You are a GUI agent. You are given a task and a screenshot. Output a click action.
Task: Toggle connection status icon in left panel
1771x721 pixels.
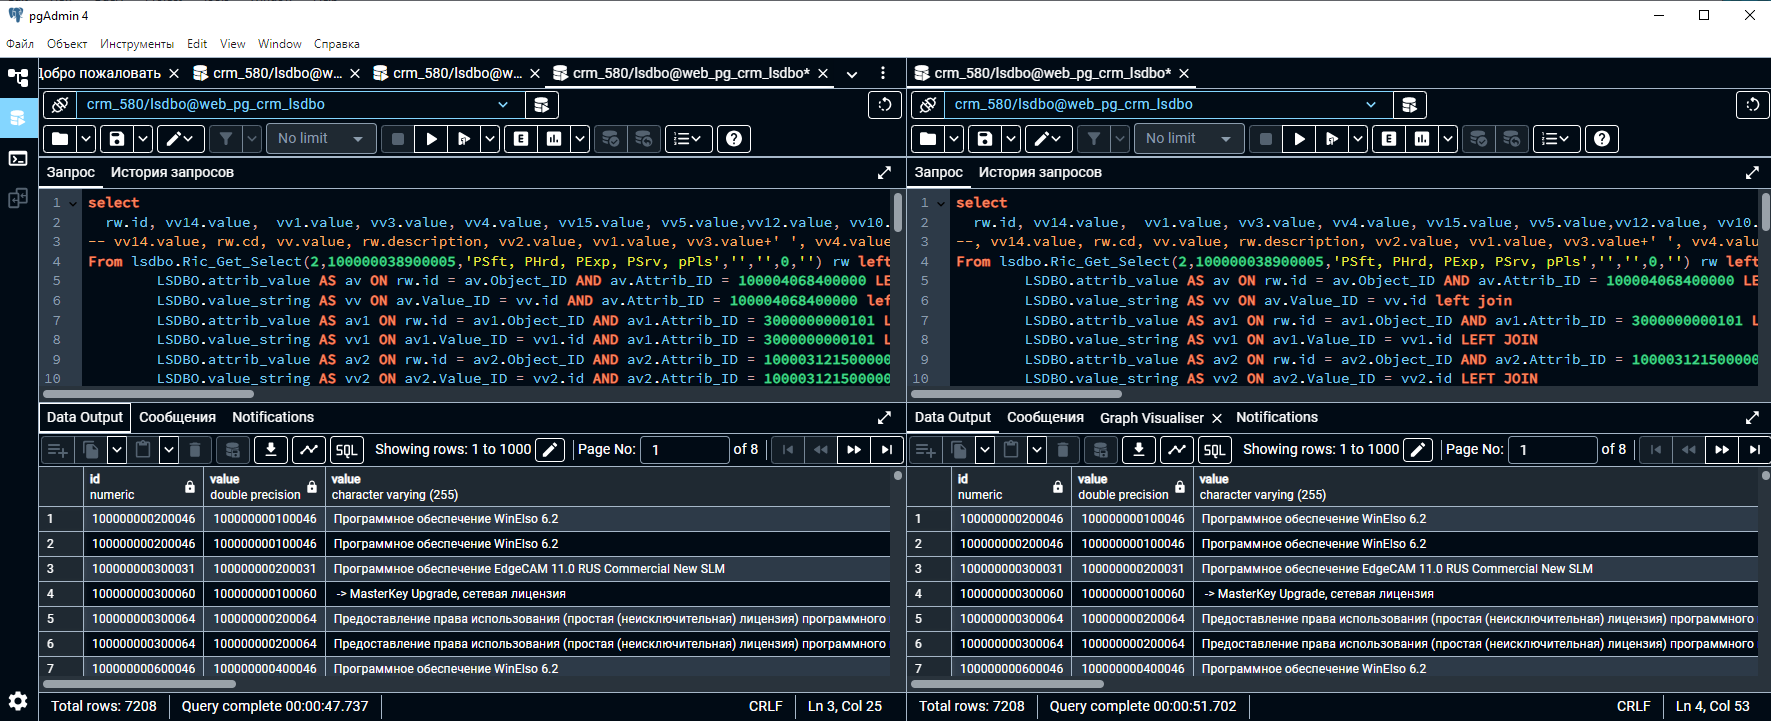pos(60,104)
